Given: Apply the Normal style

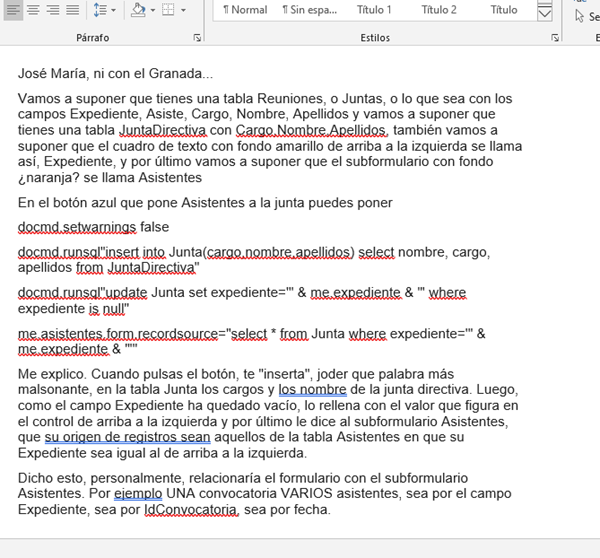Looking at the screenshot, I should point(244,10).
